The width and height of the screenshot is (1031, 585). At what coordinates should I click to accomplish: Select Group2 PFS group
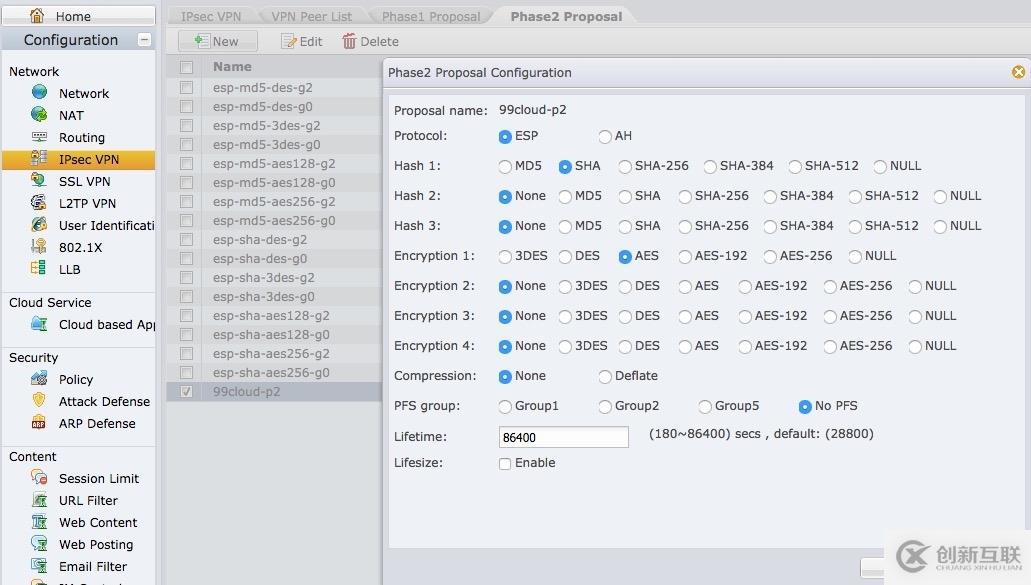click(605, 407)
